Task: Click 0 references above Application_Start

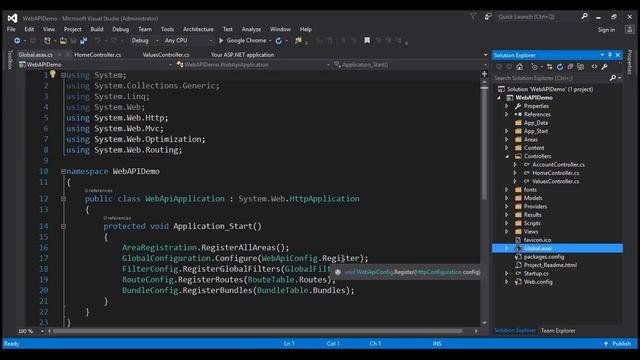Action: tap(117, 218)
